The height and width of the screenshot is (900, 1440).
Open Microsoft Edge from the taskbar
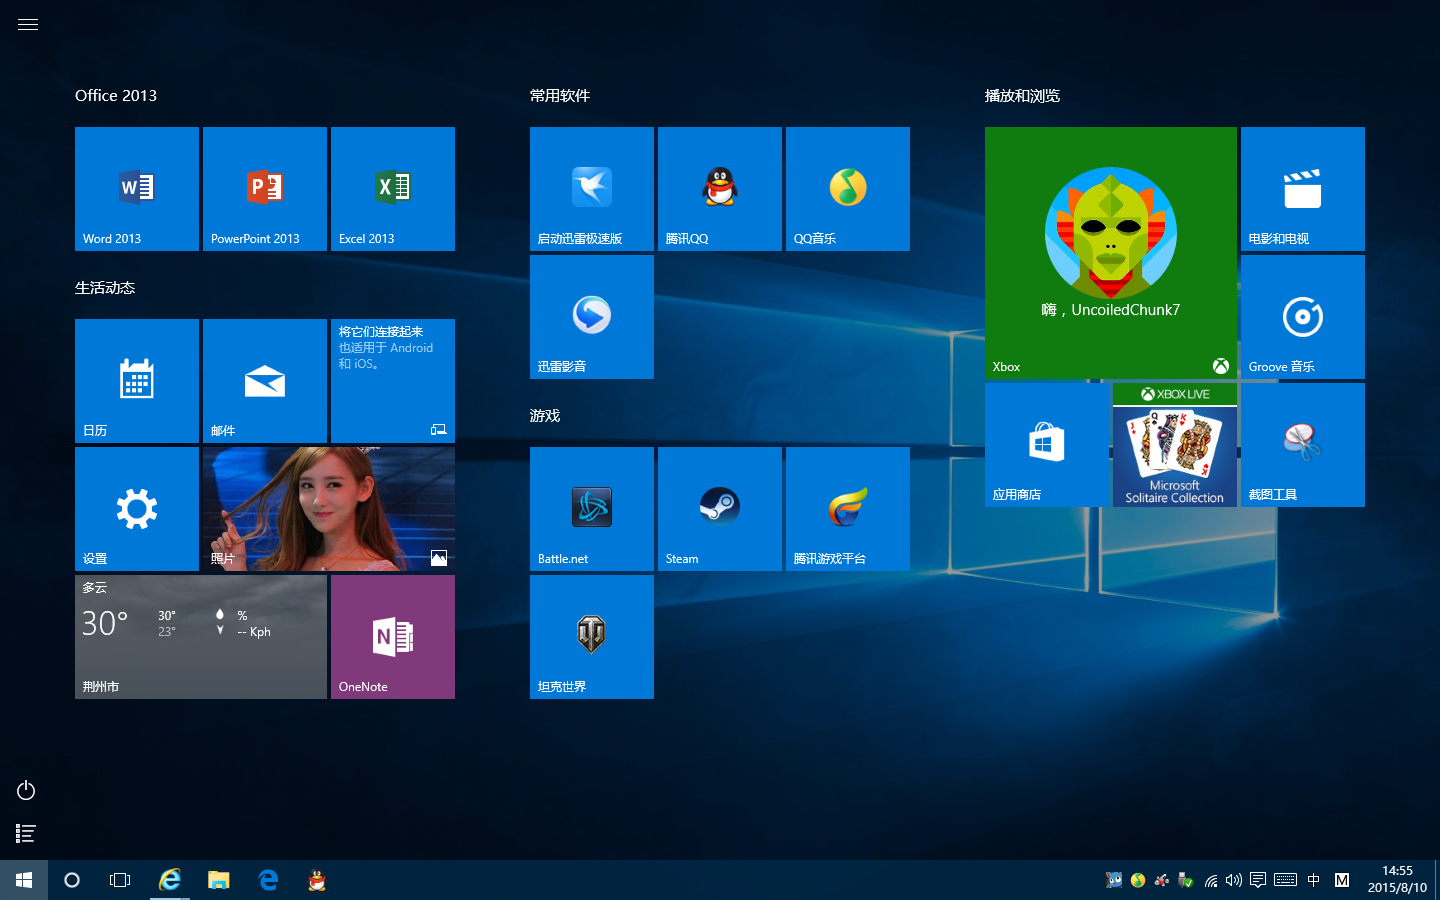[267, 880]
